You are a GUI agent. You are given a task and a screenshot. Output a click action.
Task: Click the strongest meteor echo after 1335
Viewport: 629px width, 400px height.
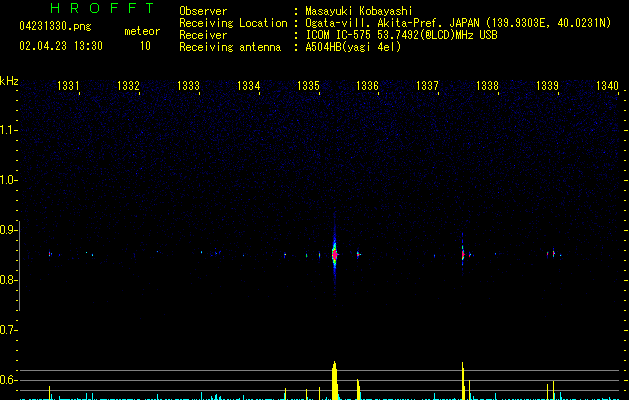pos(335,254)
